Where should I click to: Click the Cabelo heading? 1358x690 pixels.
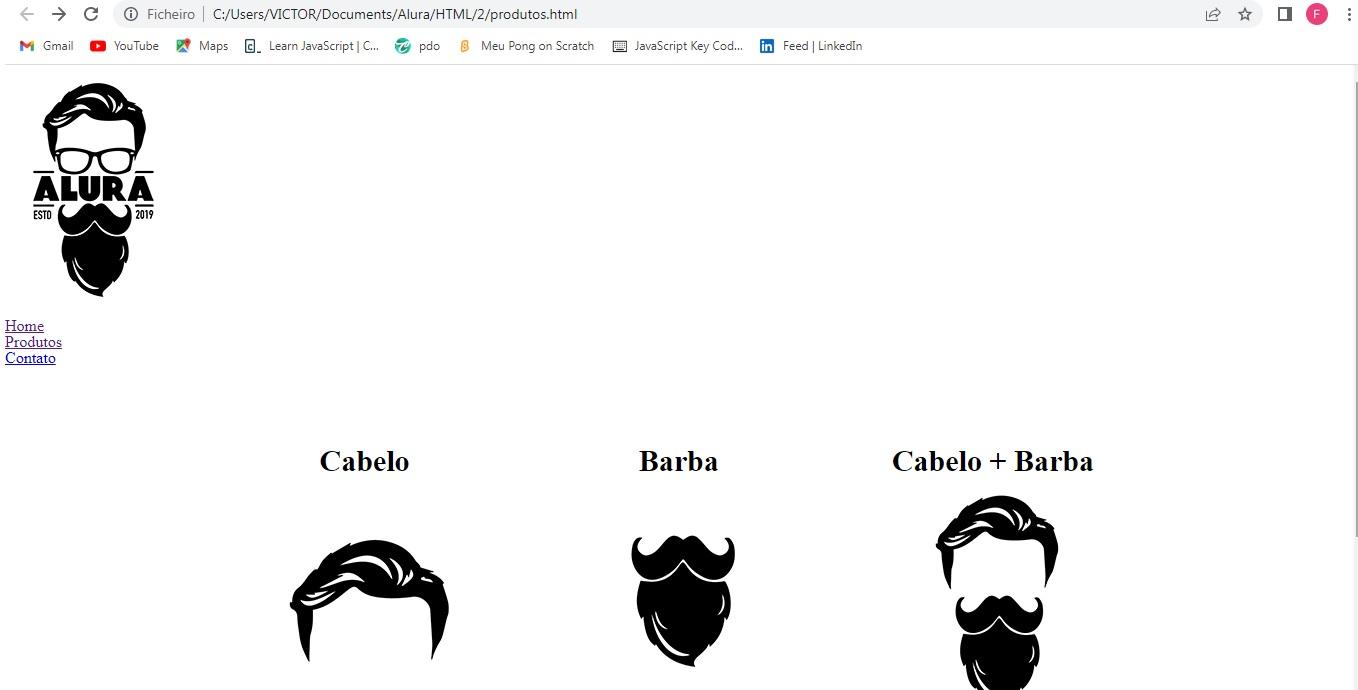(364, 461)
